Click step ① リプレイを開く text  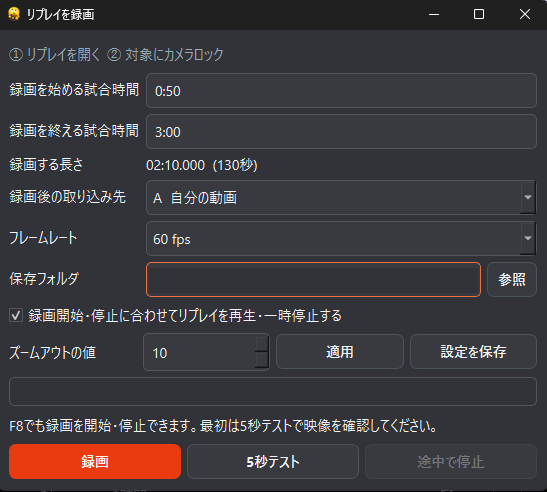click(x=55, y=54)
